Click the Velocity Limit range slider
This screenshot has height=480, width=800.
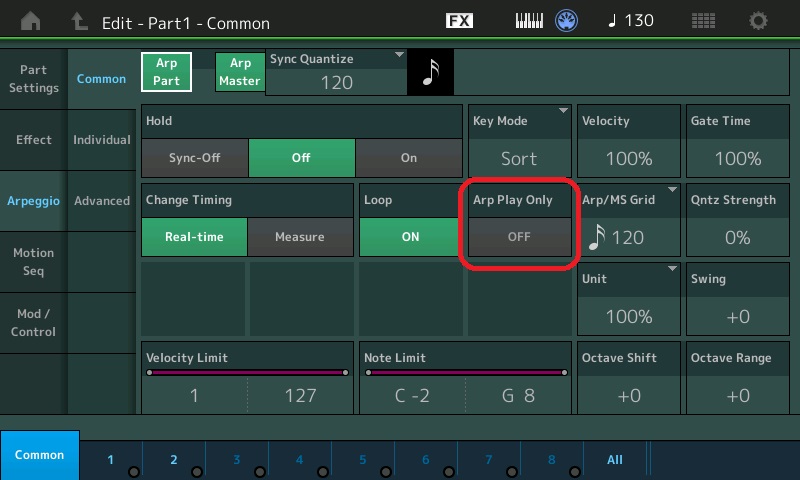[x=247, y=373]
